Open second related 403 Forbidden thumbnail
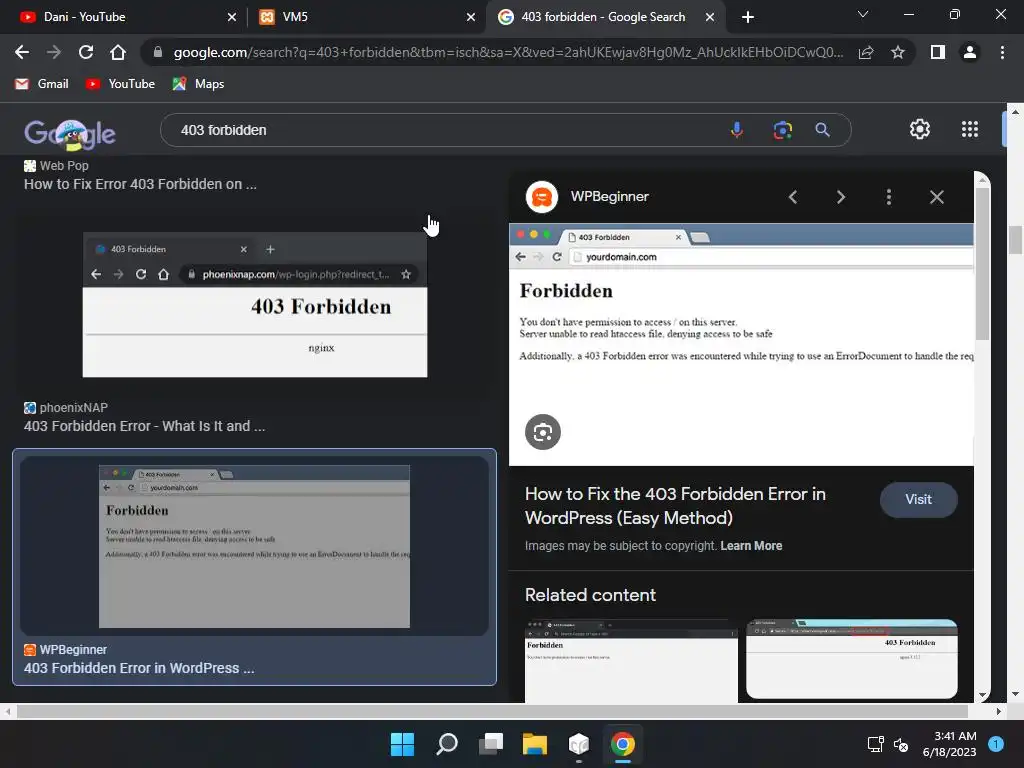This screenshot has height=768, width=1024. point(852,659)
